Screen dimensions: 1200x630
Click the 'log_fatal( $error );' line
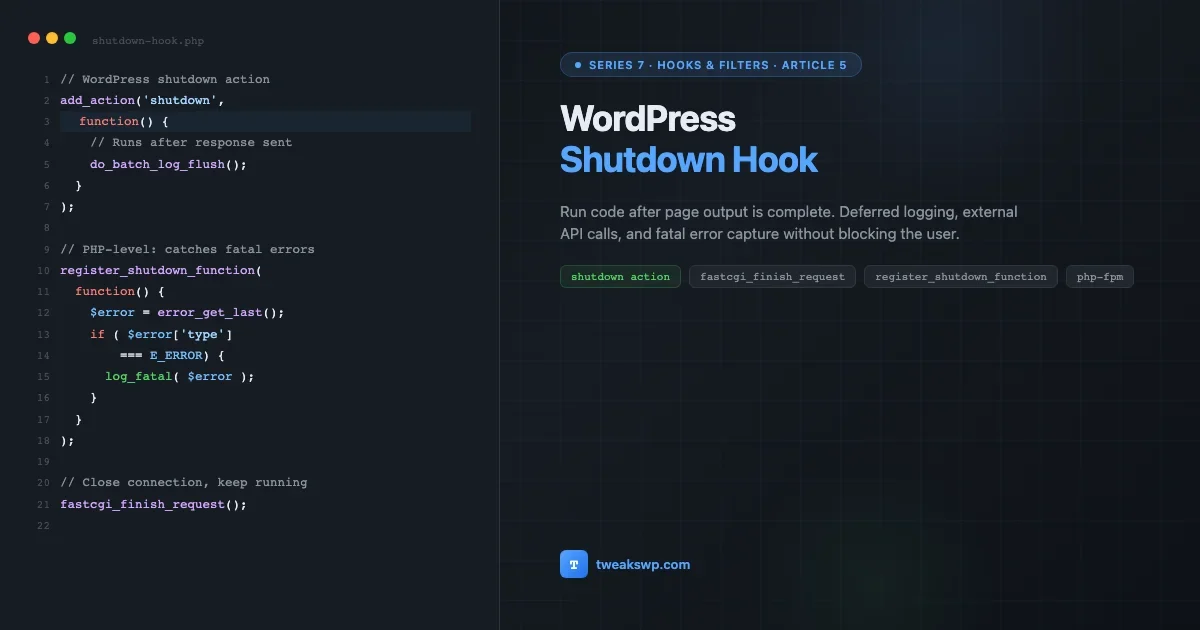(180, 376)
